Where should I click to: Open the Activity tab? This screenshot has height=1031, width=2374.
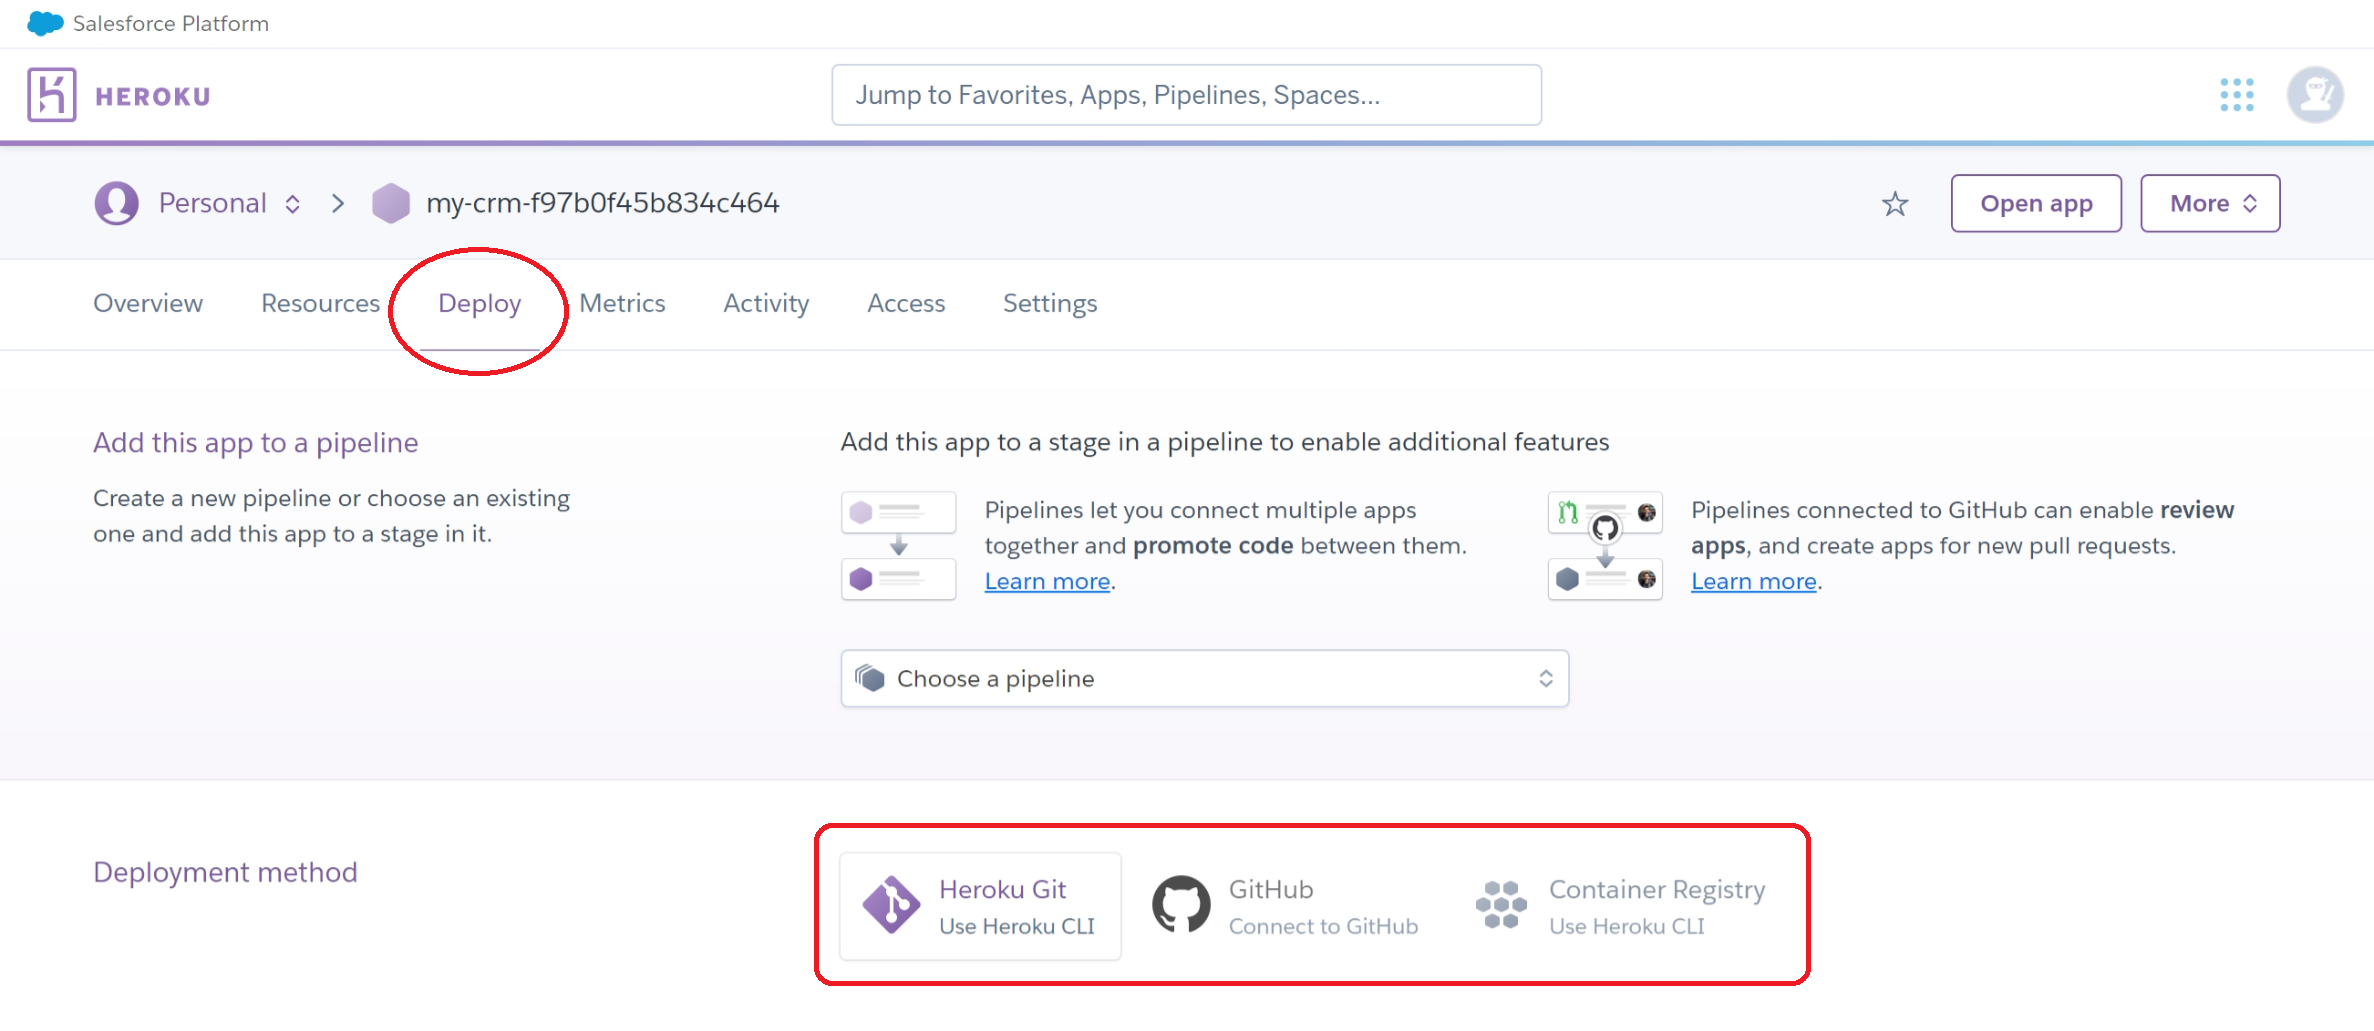tap(766, 304)
